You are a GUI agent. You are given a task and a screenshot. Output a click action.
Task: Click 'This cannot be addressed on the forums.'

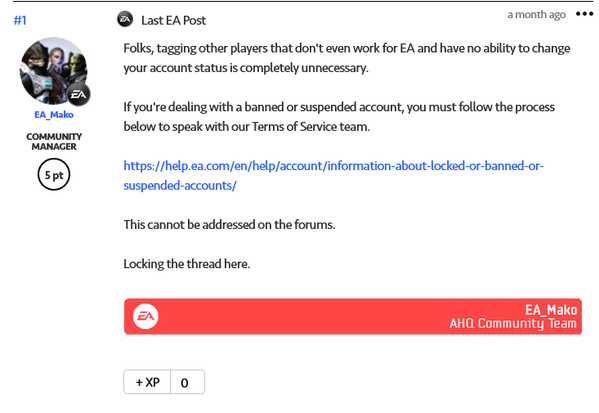pos(229,225)
